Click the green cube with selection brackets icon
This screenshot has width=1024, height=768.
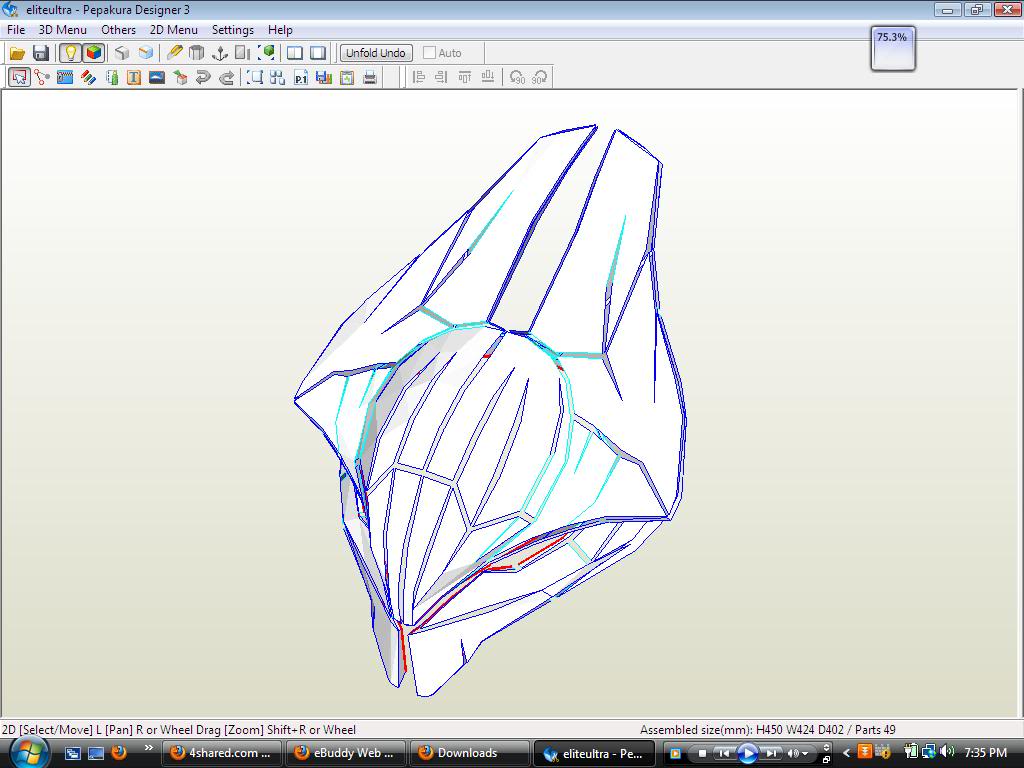pyautogui.click(x=266, y=53)
